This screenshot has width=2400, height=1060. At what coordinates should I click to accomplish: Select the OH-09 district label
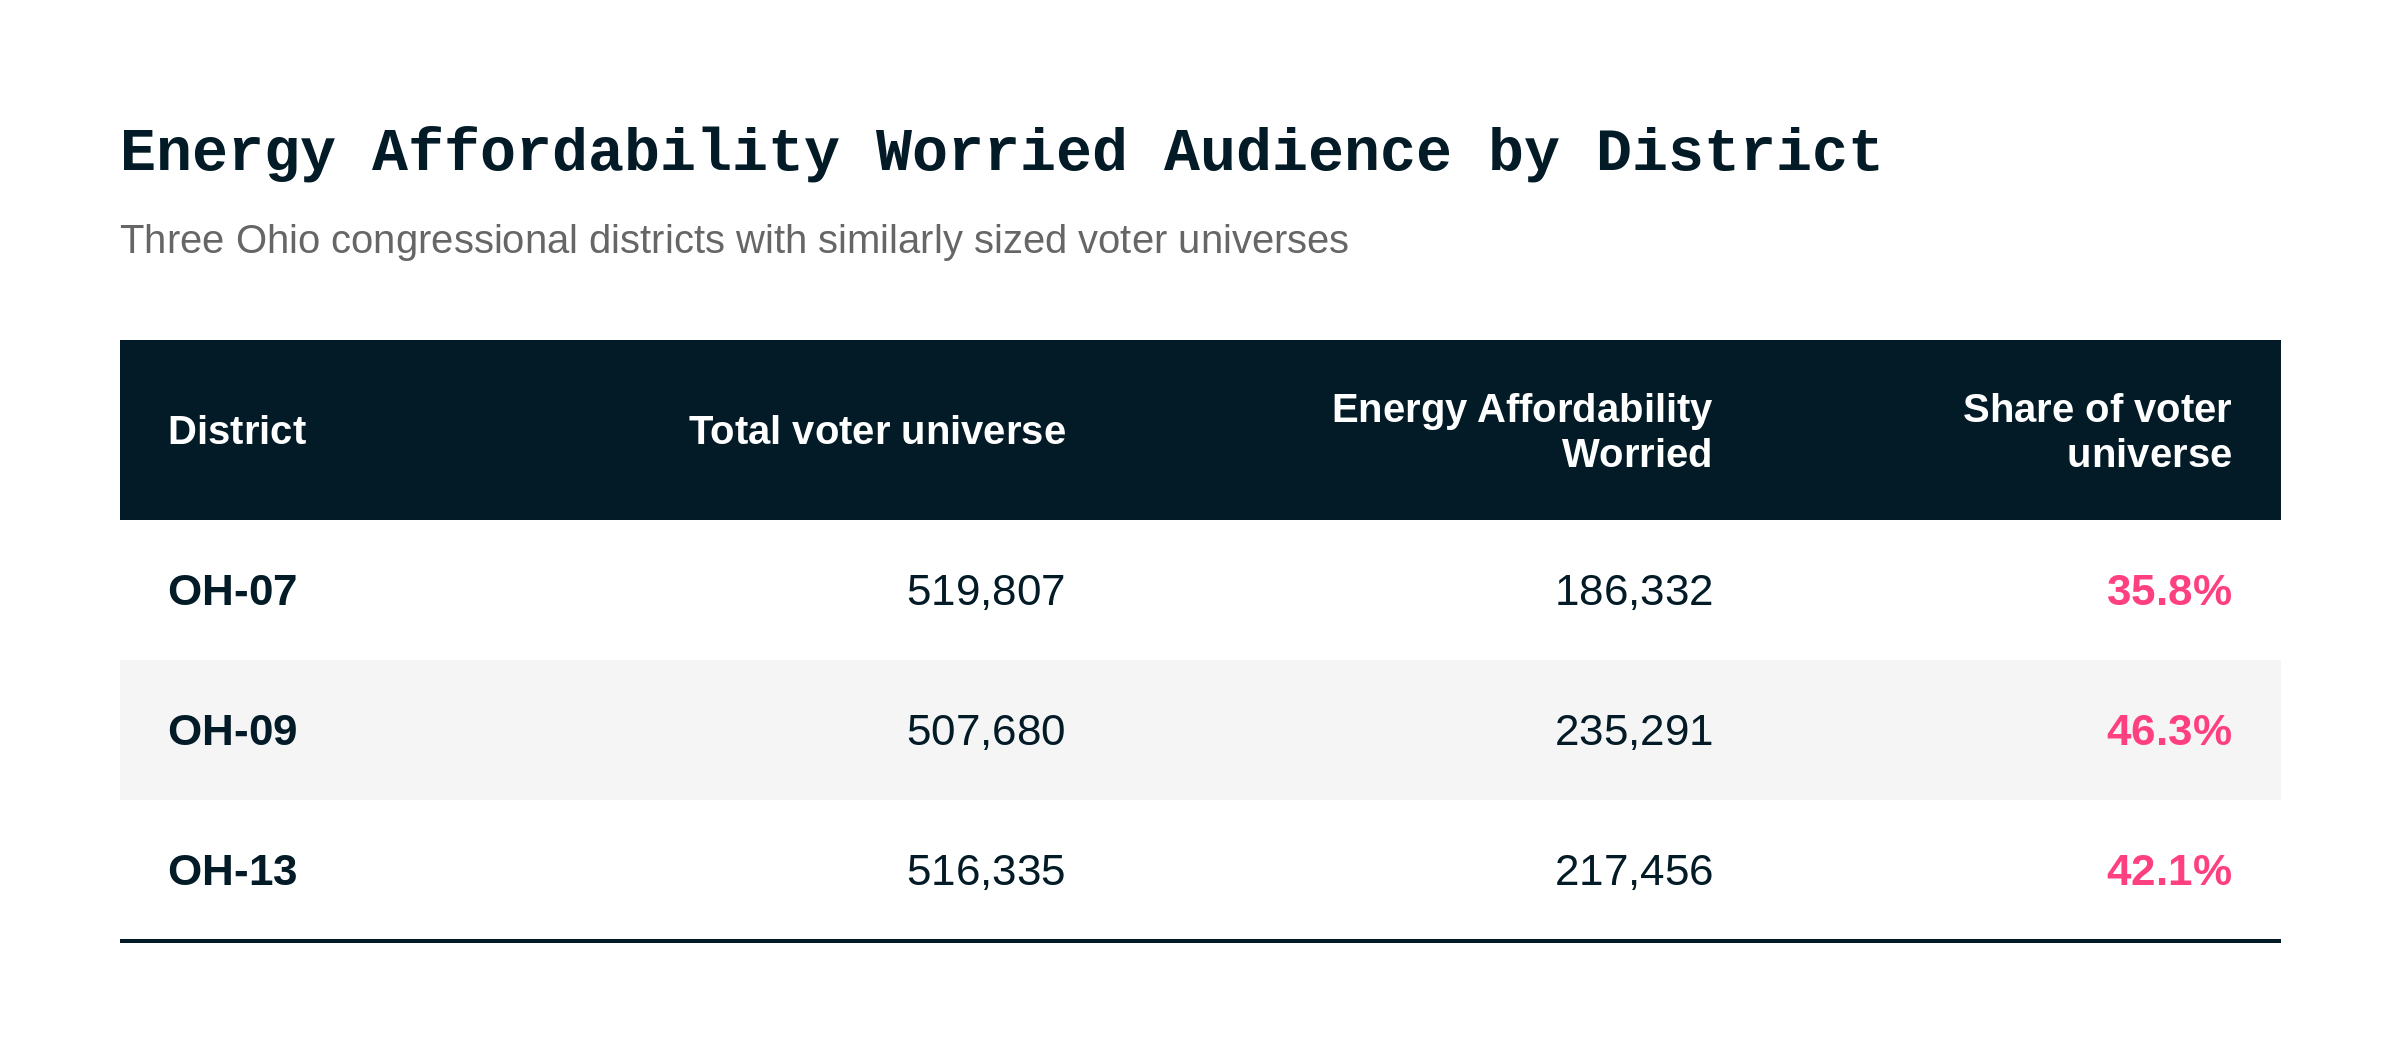232,731
